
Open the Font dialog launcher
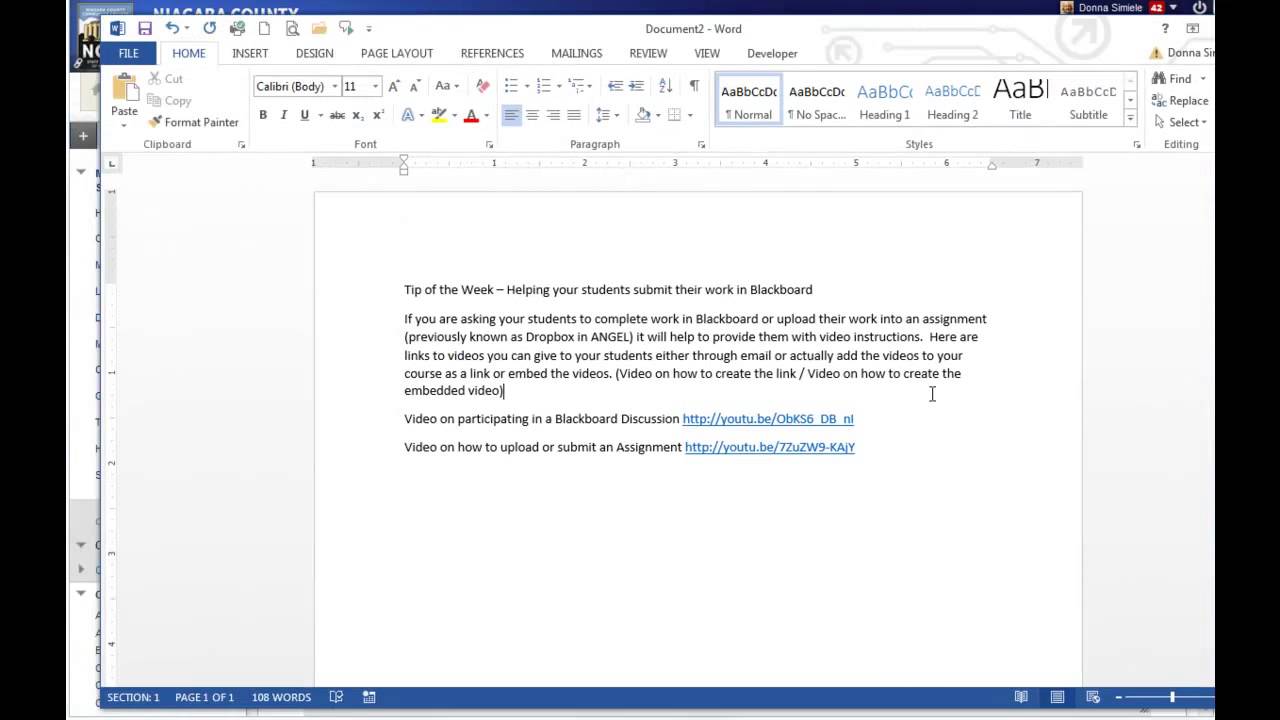tap(489, 145)
